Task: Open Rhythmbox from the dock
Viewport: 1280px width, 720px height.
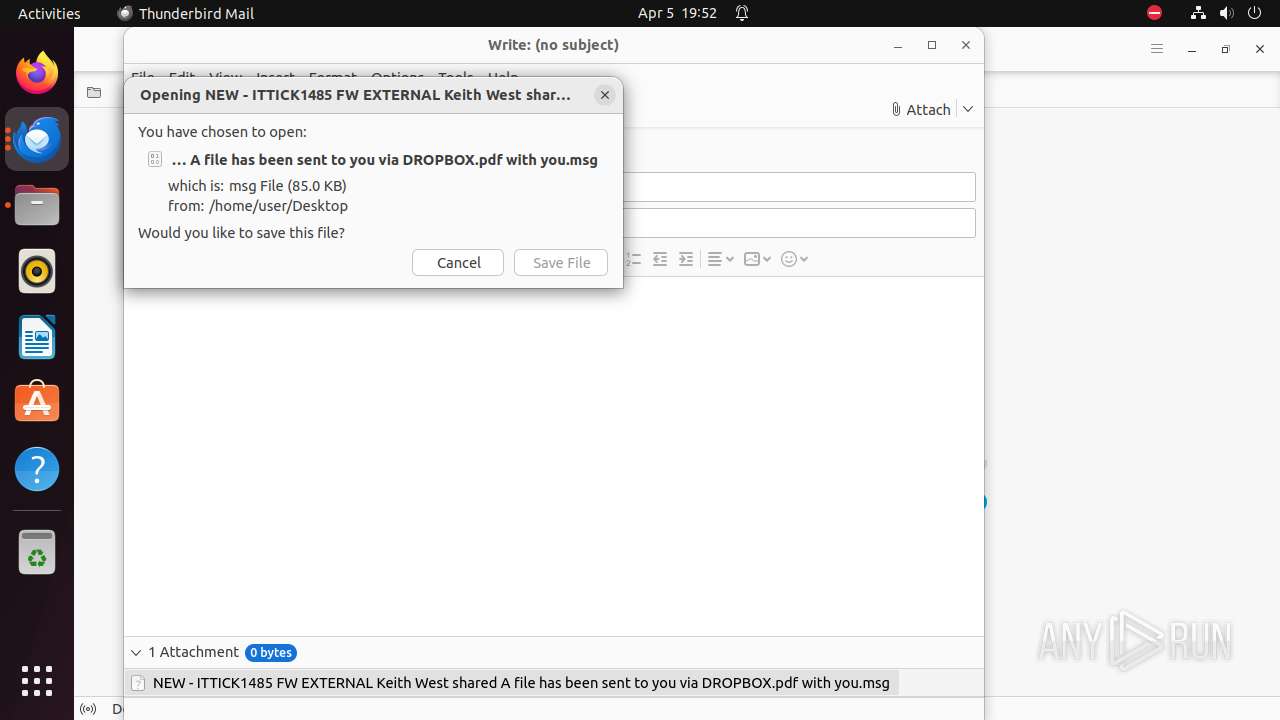Action: (x=37, y=271)
